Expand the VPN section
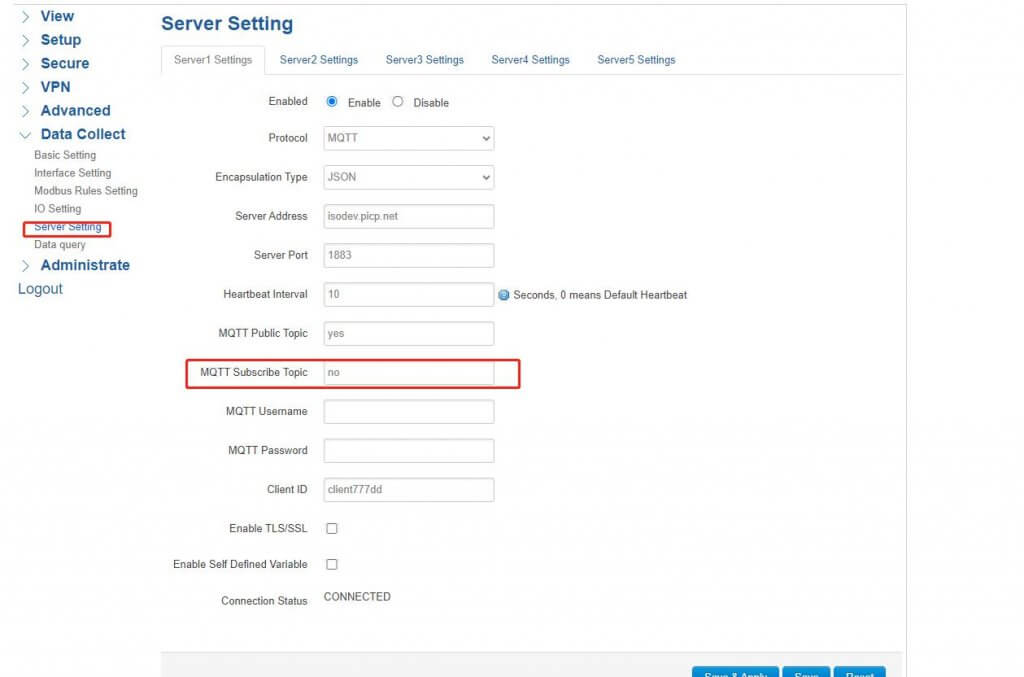Screen dimensions: 1024x677 (58, 87)
